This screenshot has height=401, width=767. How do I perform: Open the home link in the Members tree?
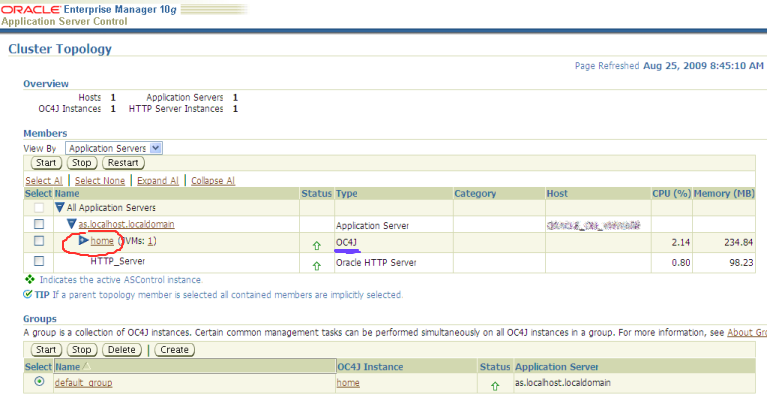pos(102,241)
